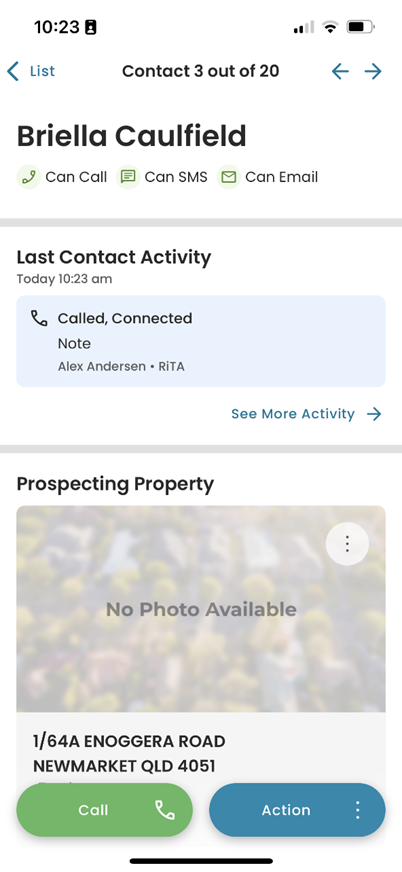
Task: Expand options via Action button's three dots
Action: coord(358,810)
